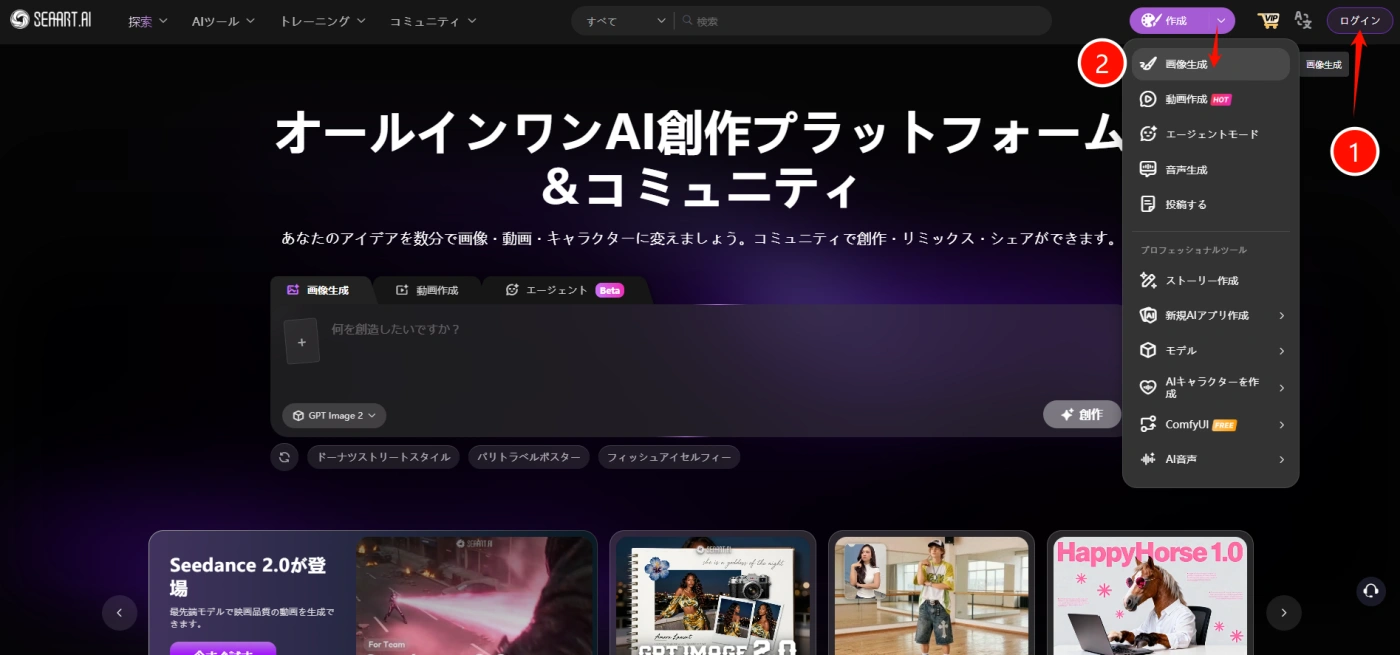Viewport: 1400px width, 655px height.
Task: Click the ストーリー作成 pen icon
Action: 1148,280
